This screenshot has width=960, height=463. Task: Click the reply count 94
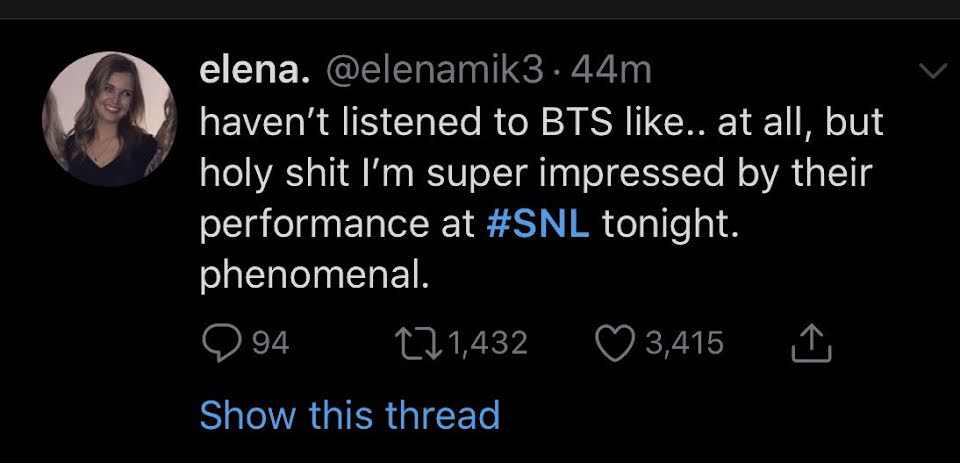tap(270, 344)
